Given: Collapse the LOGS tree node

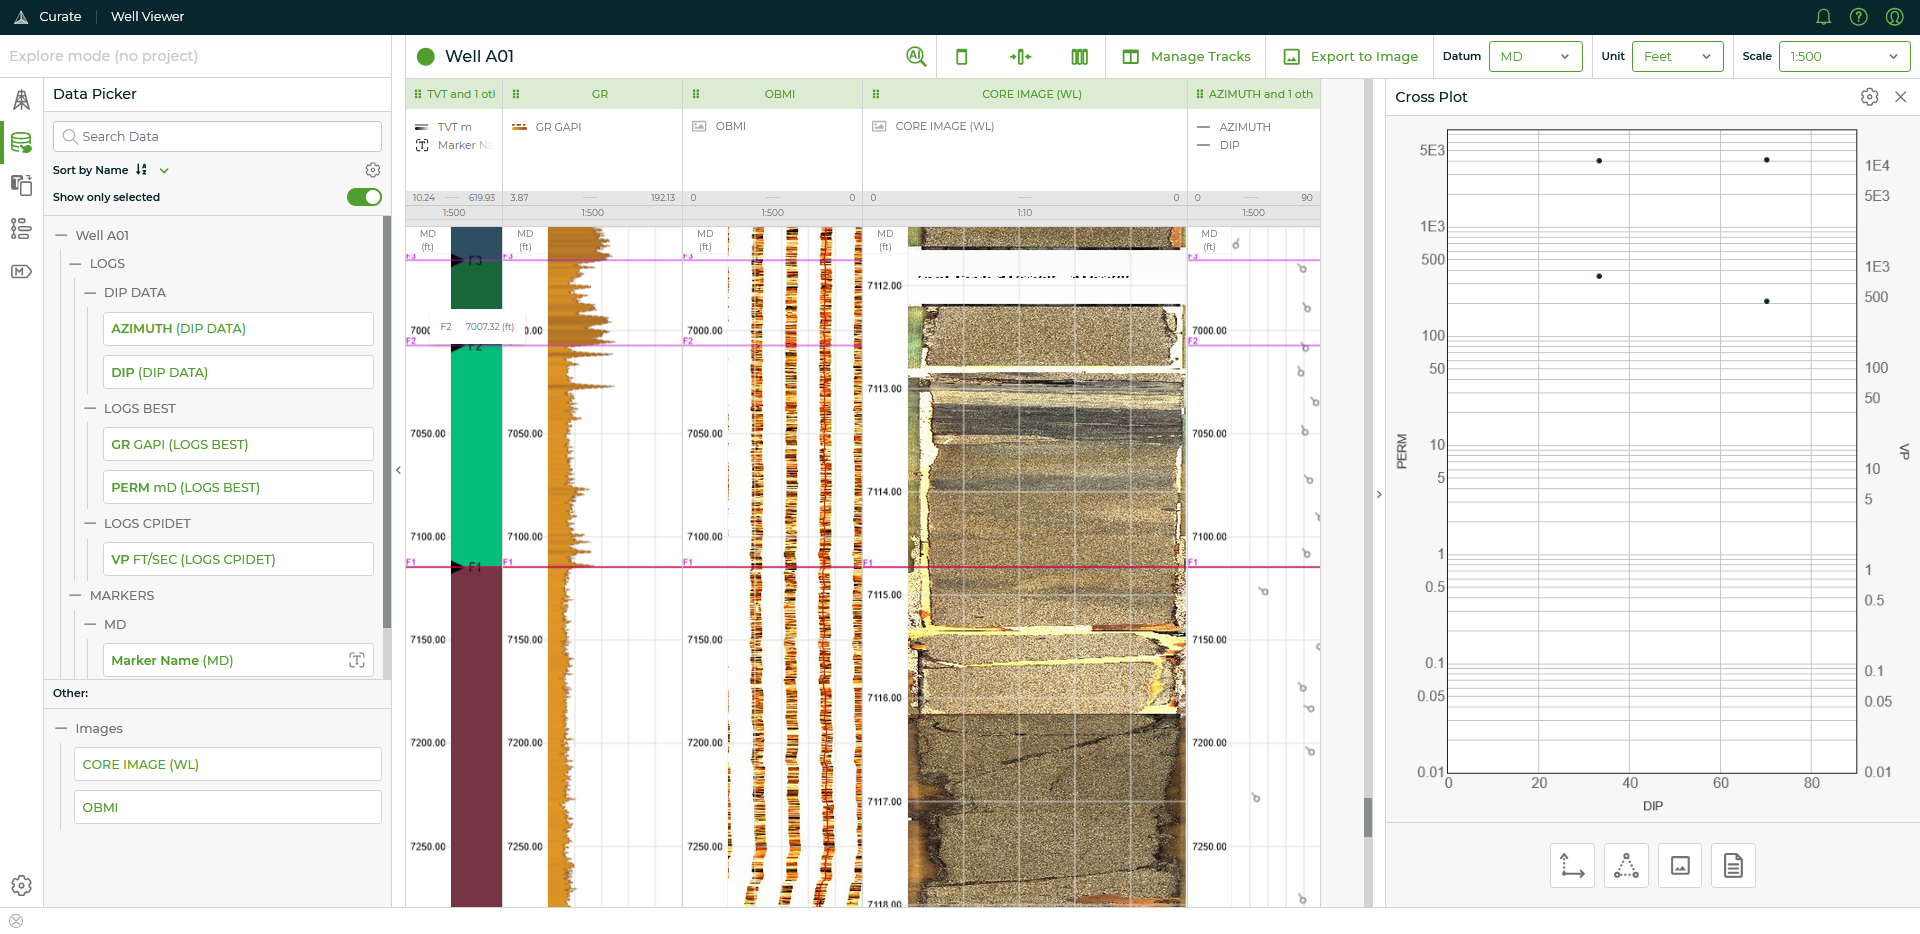Looking at the screenshot, I should click(x=75, y=264).
